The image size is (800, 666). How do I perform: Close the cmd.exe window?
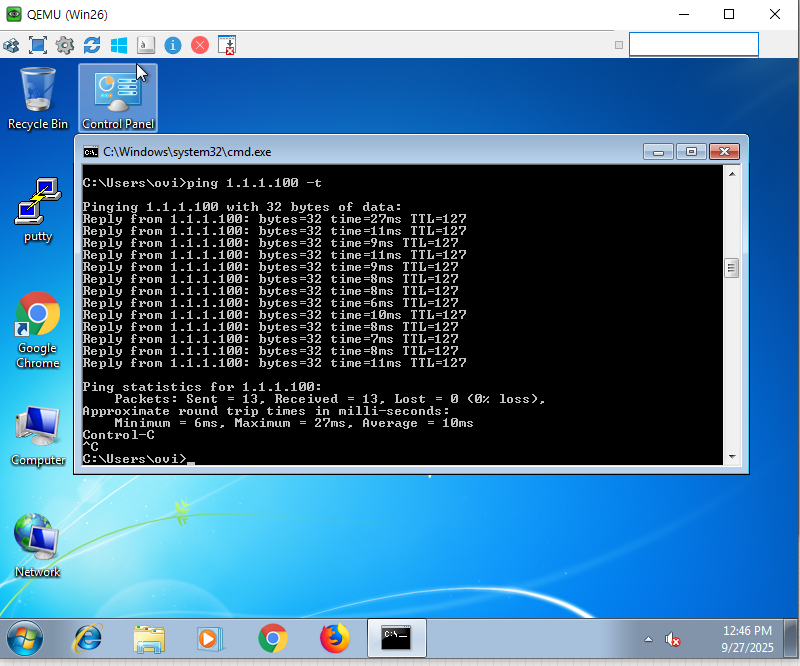(724, 152)
